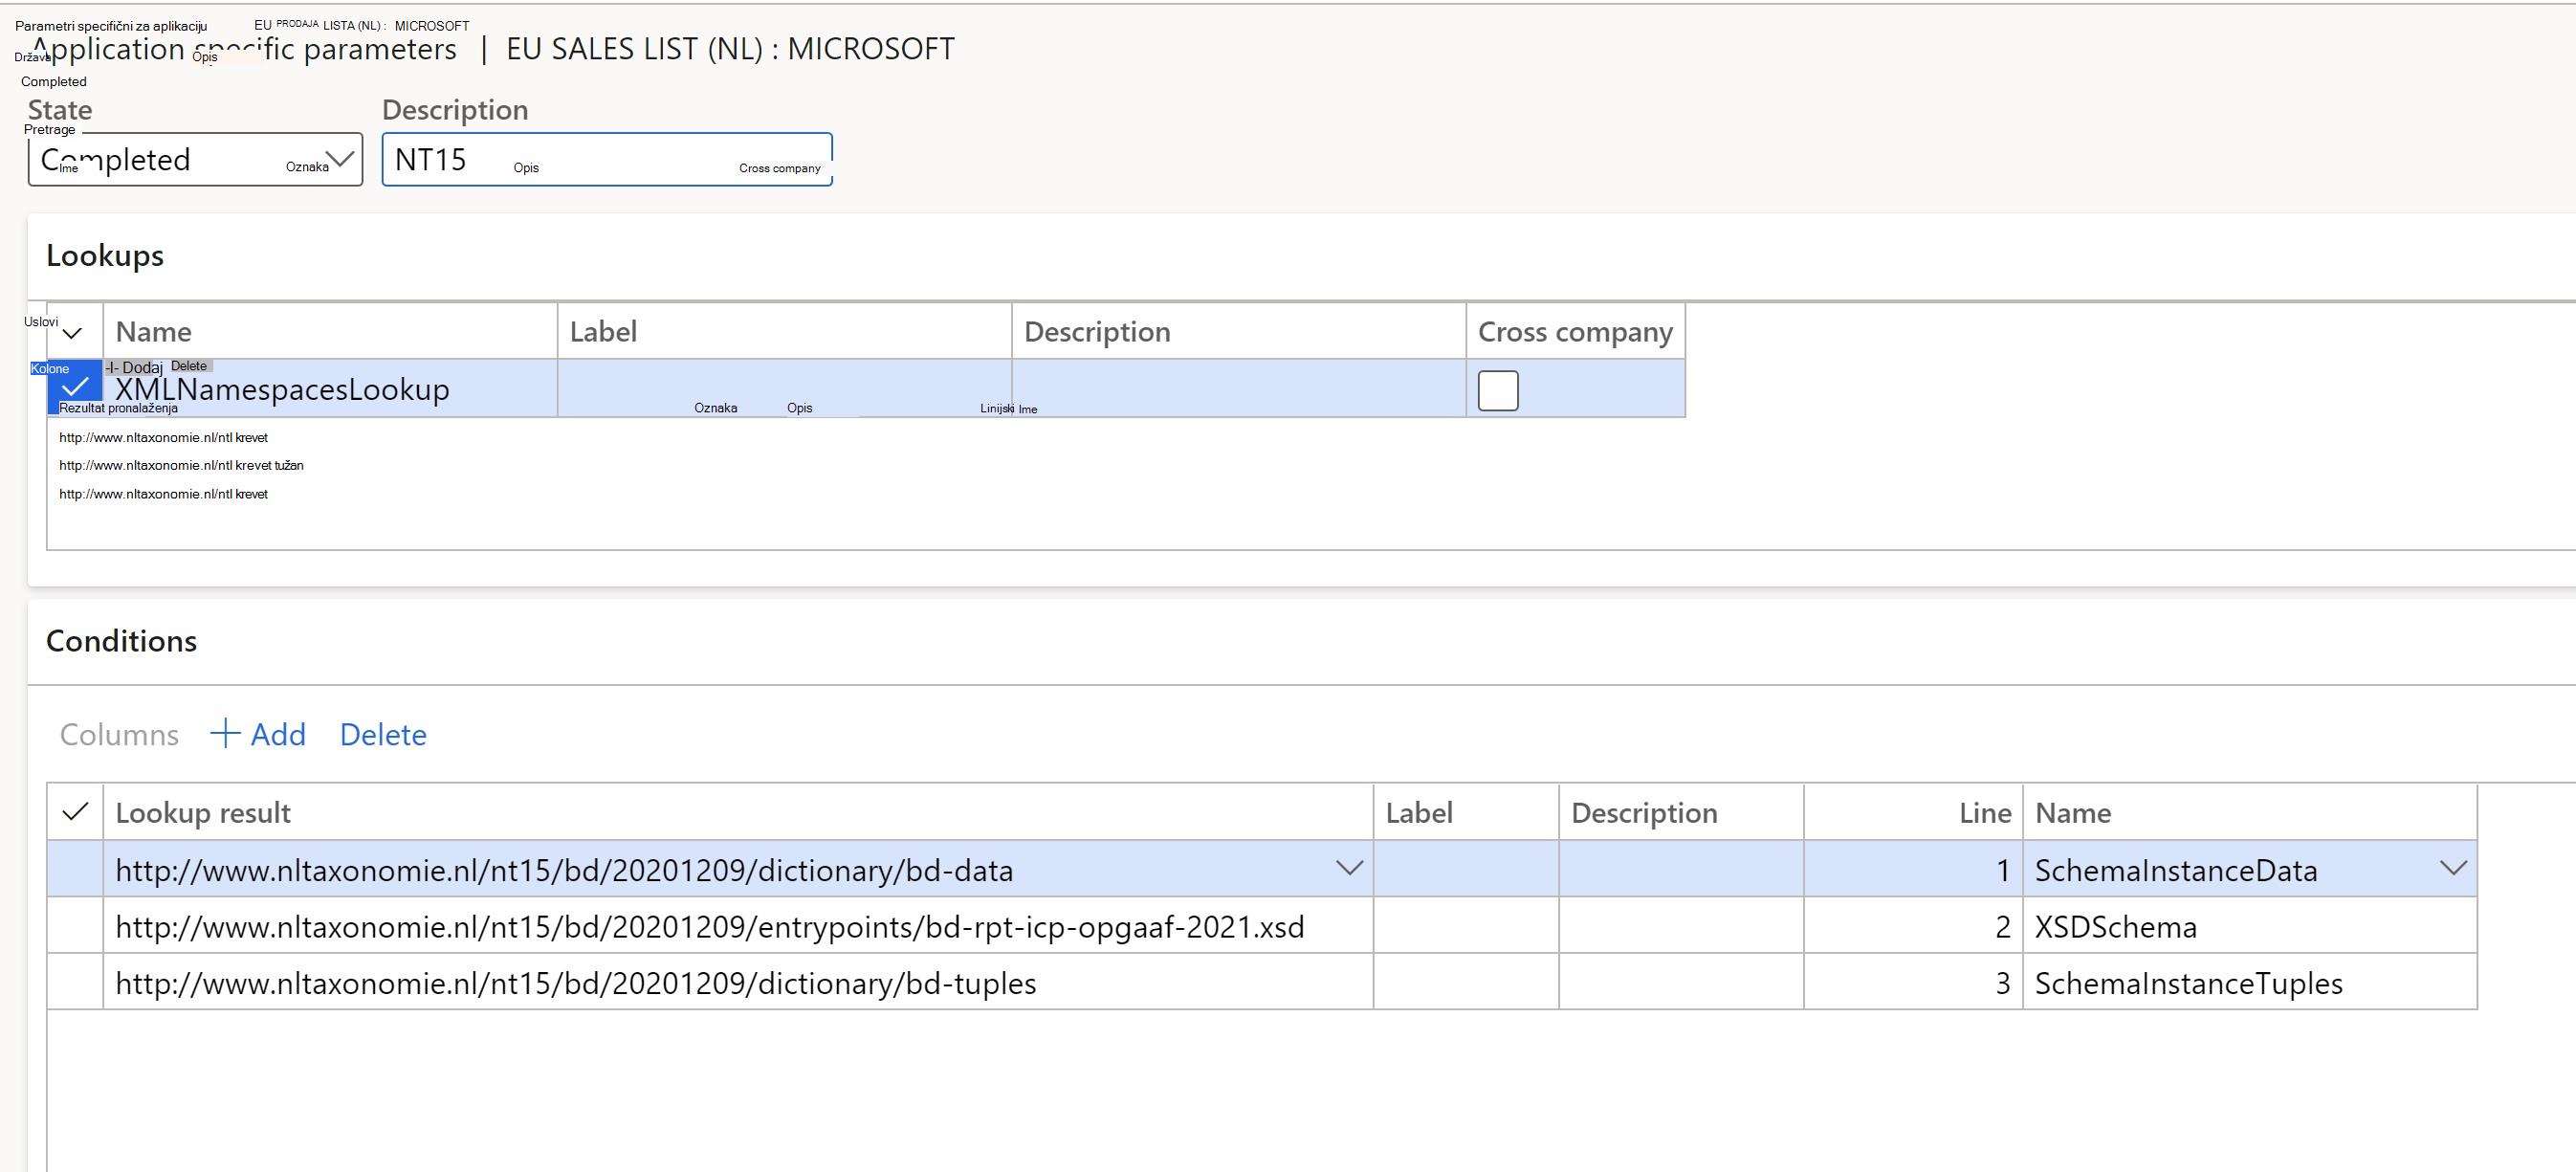Image resolution: width=2576 pixels, height=1172 pixels.
Task: Expand the bd-data Lookup result dropdown
Action: [x=1349, y=868]
